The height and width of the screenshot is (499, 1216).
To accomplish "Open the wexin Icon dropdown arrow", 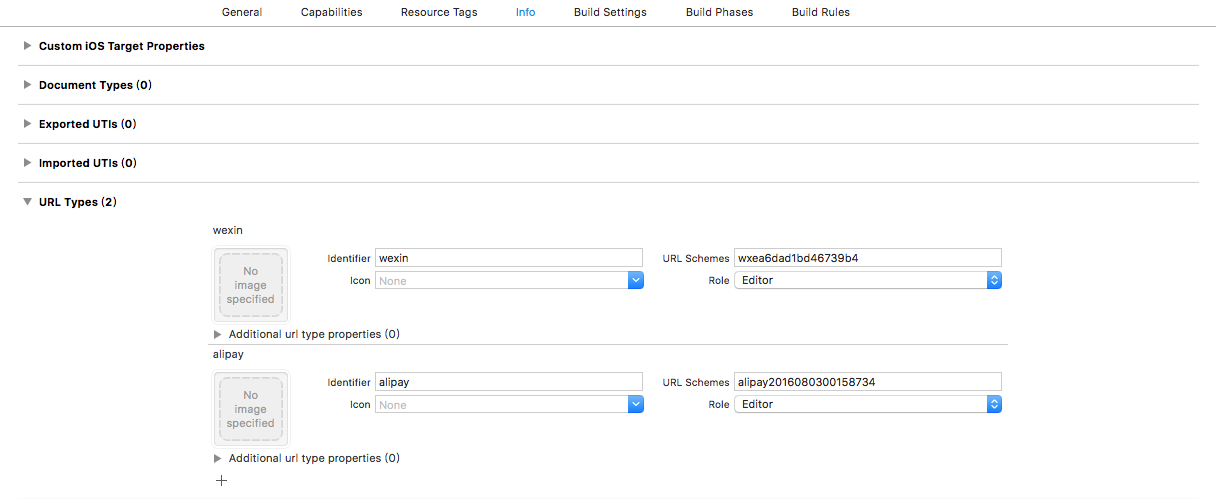I will 636,281.
